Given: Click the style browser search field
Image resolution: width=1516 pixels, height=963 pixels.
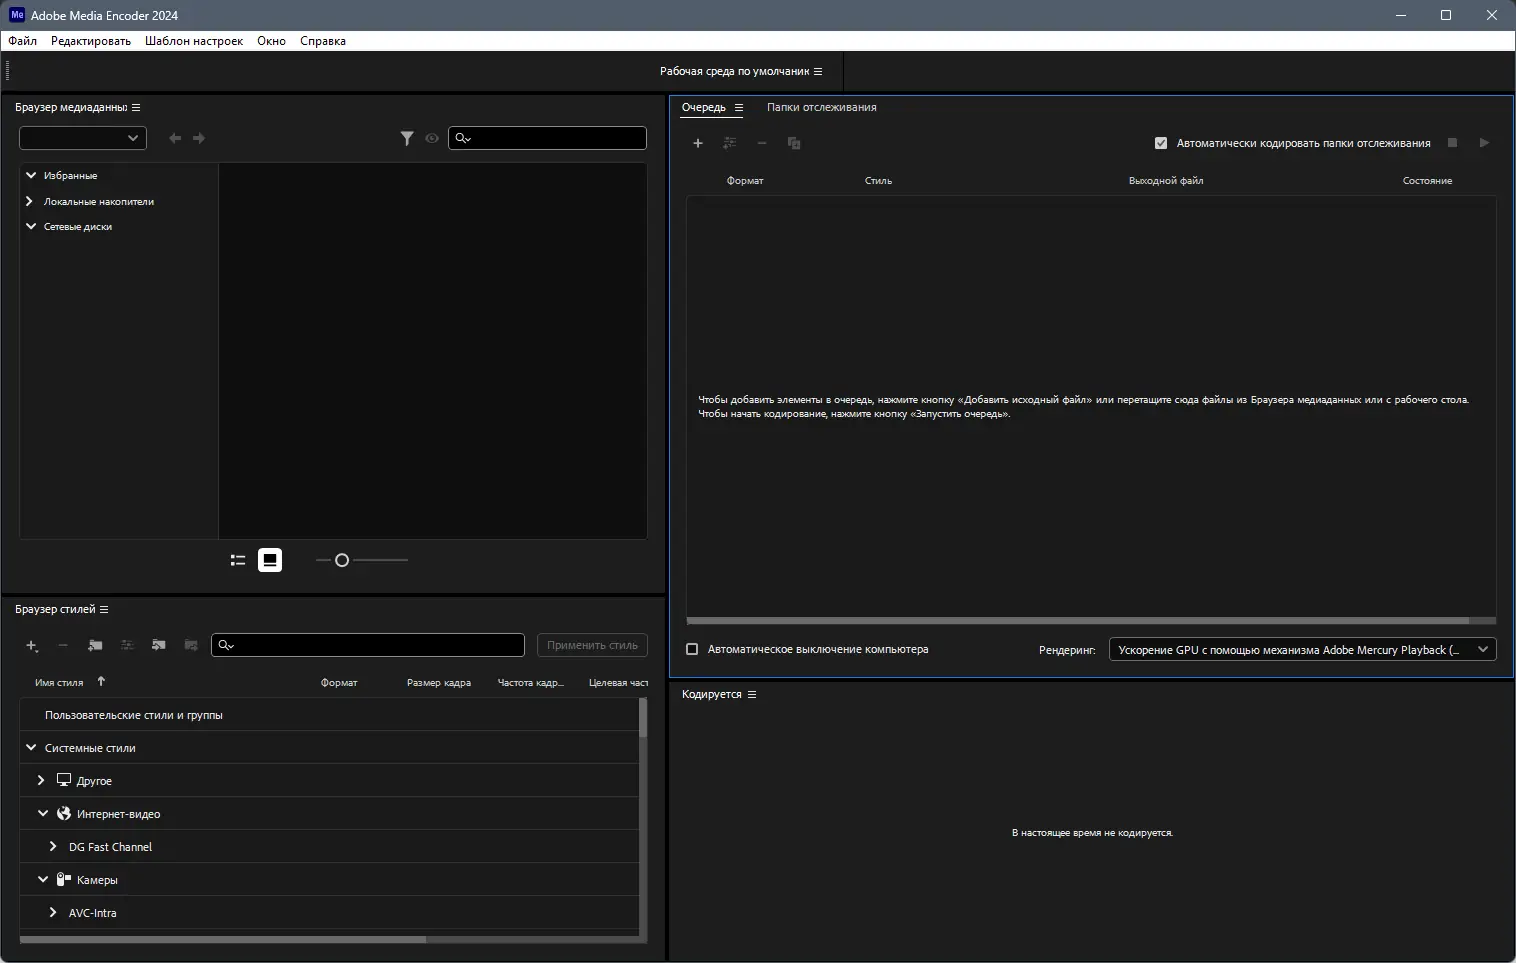Looking at the screenshot, I should (x=368, y=645).
